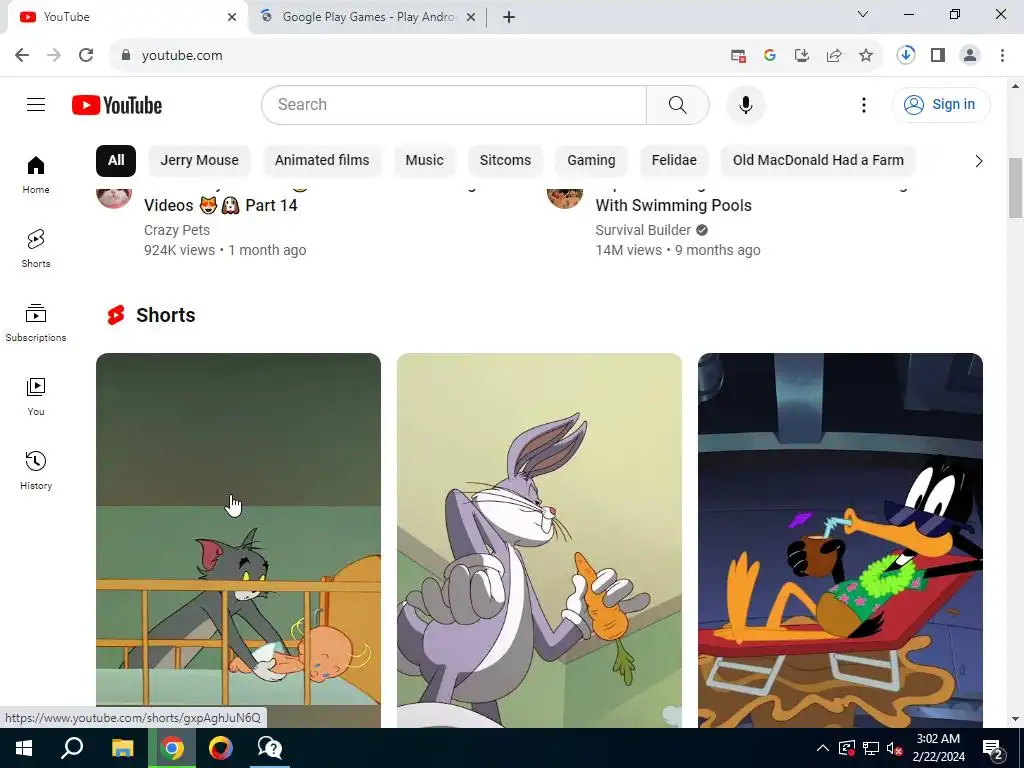Reload the YouTube page
This screenshot has width=1024, height=768.
[x=86, y=56]
